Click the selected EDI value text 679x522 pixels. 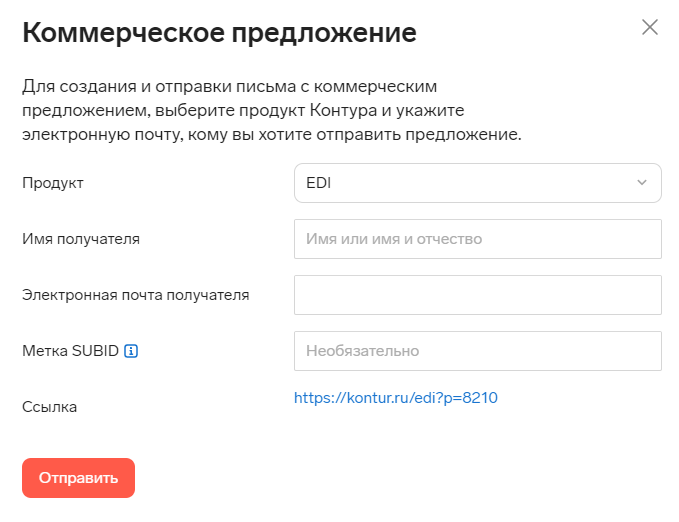click(318, 183)
